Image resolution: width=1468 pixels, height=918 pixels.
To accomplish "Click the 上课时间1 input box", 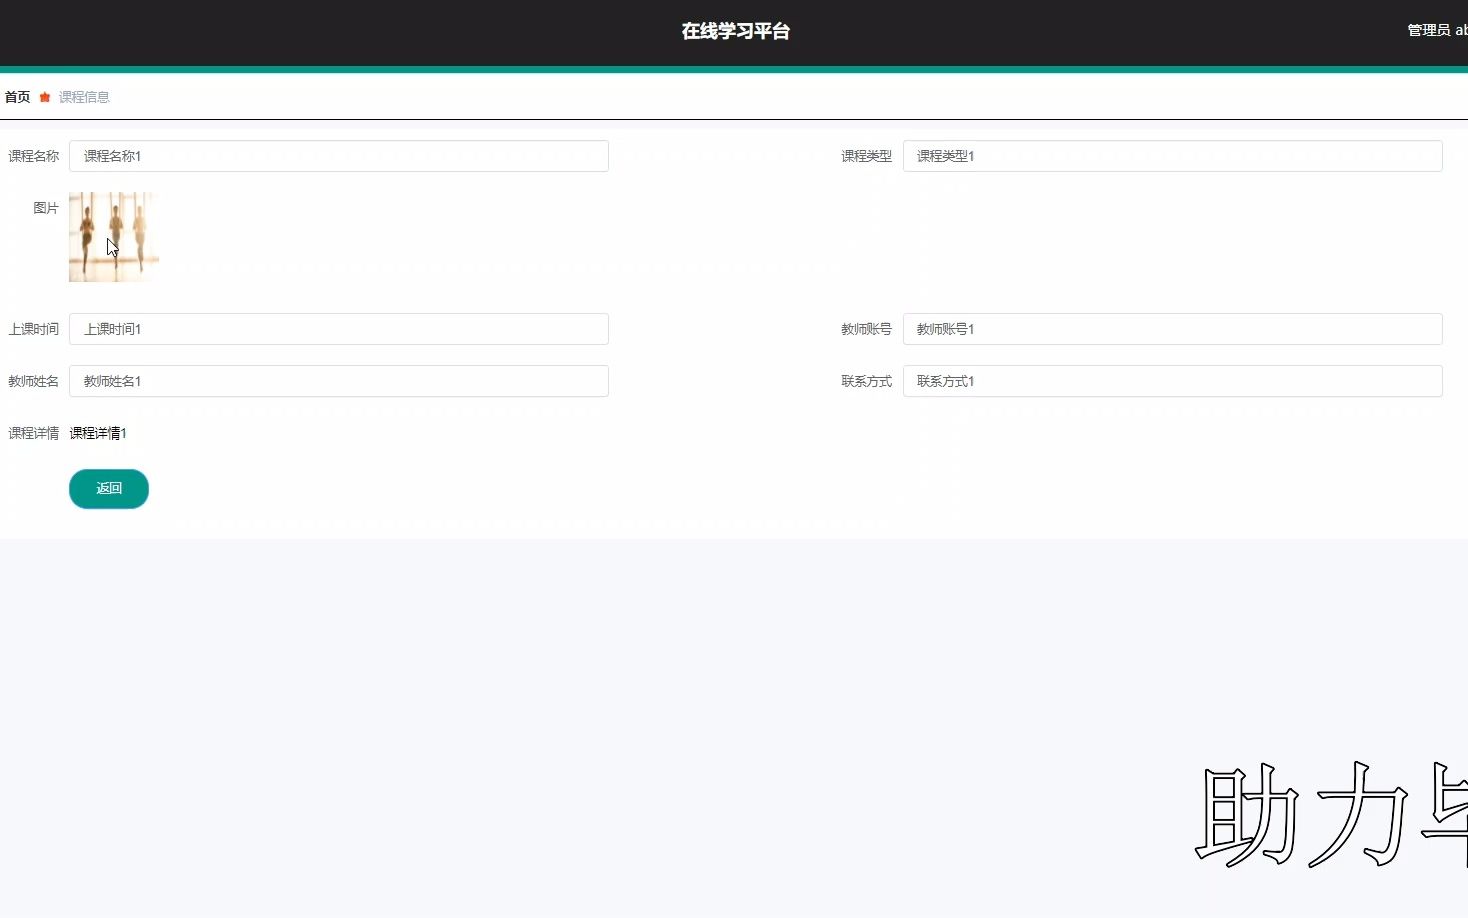I will point(338,329).
